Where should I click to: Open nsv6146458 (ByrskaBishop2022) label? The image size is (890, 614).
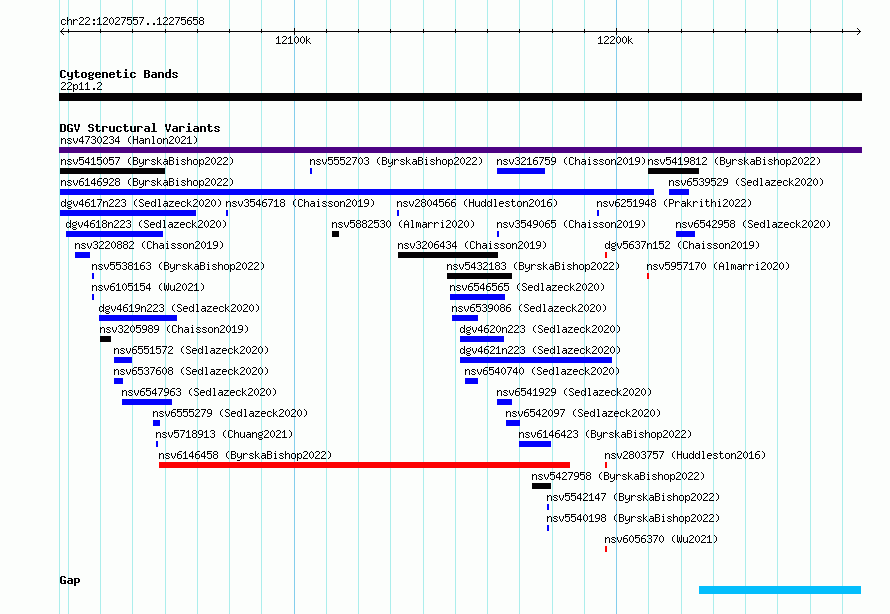(245, 455)
